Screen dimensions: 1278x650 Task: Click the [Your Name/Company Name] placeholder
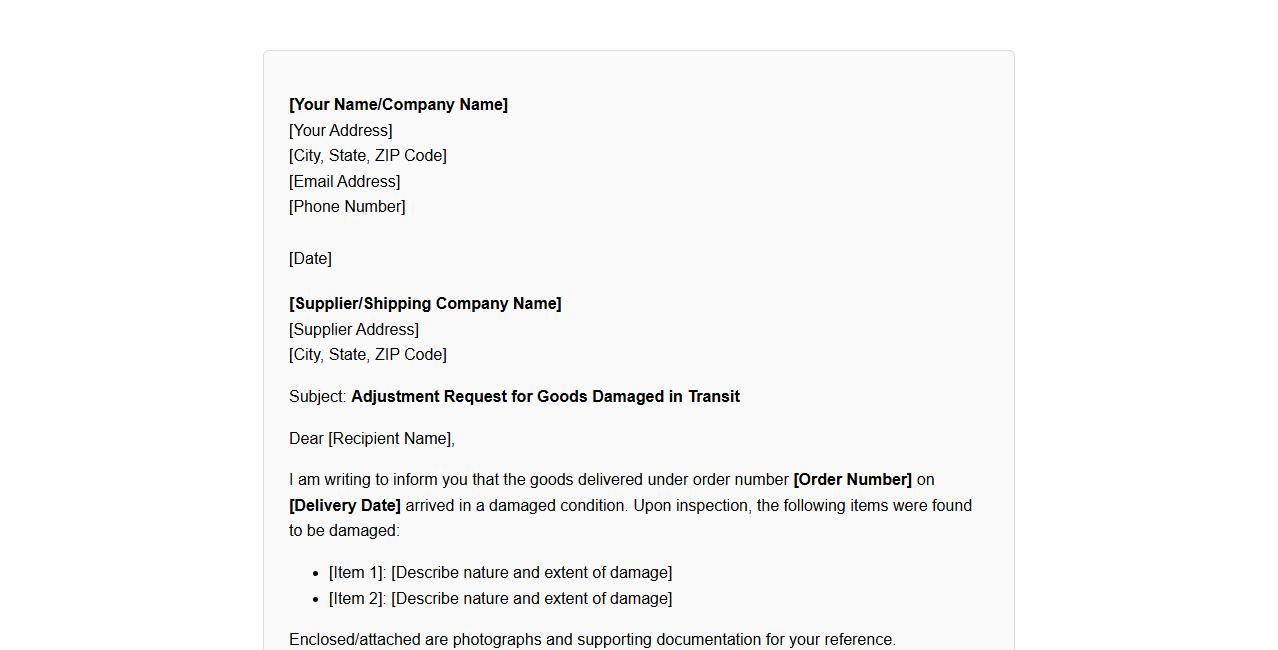[x=398, y=105]
